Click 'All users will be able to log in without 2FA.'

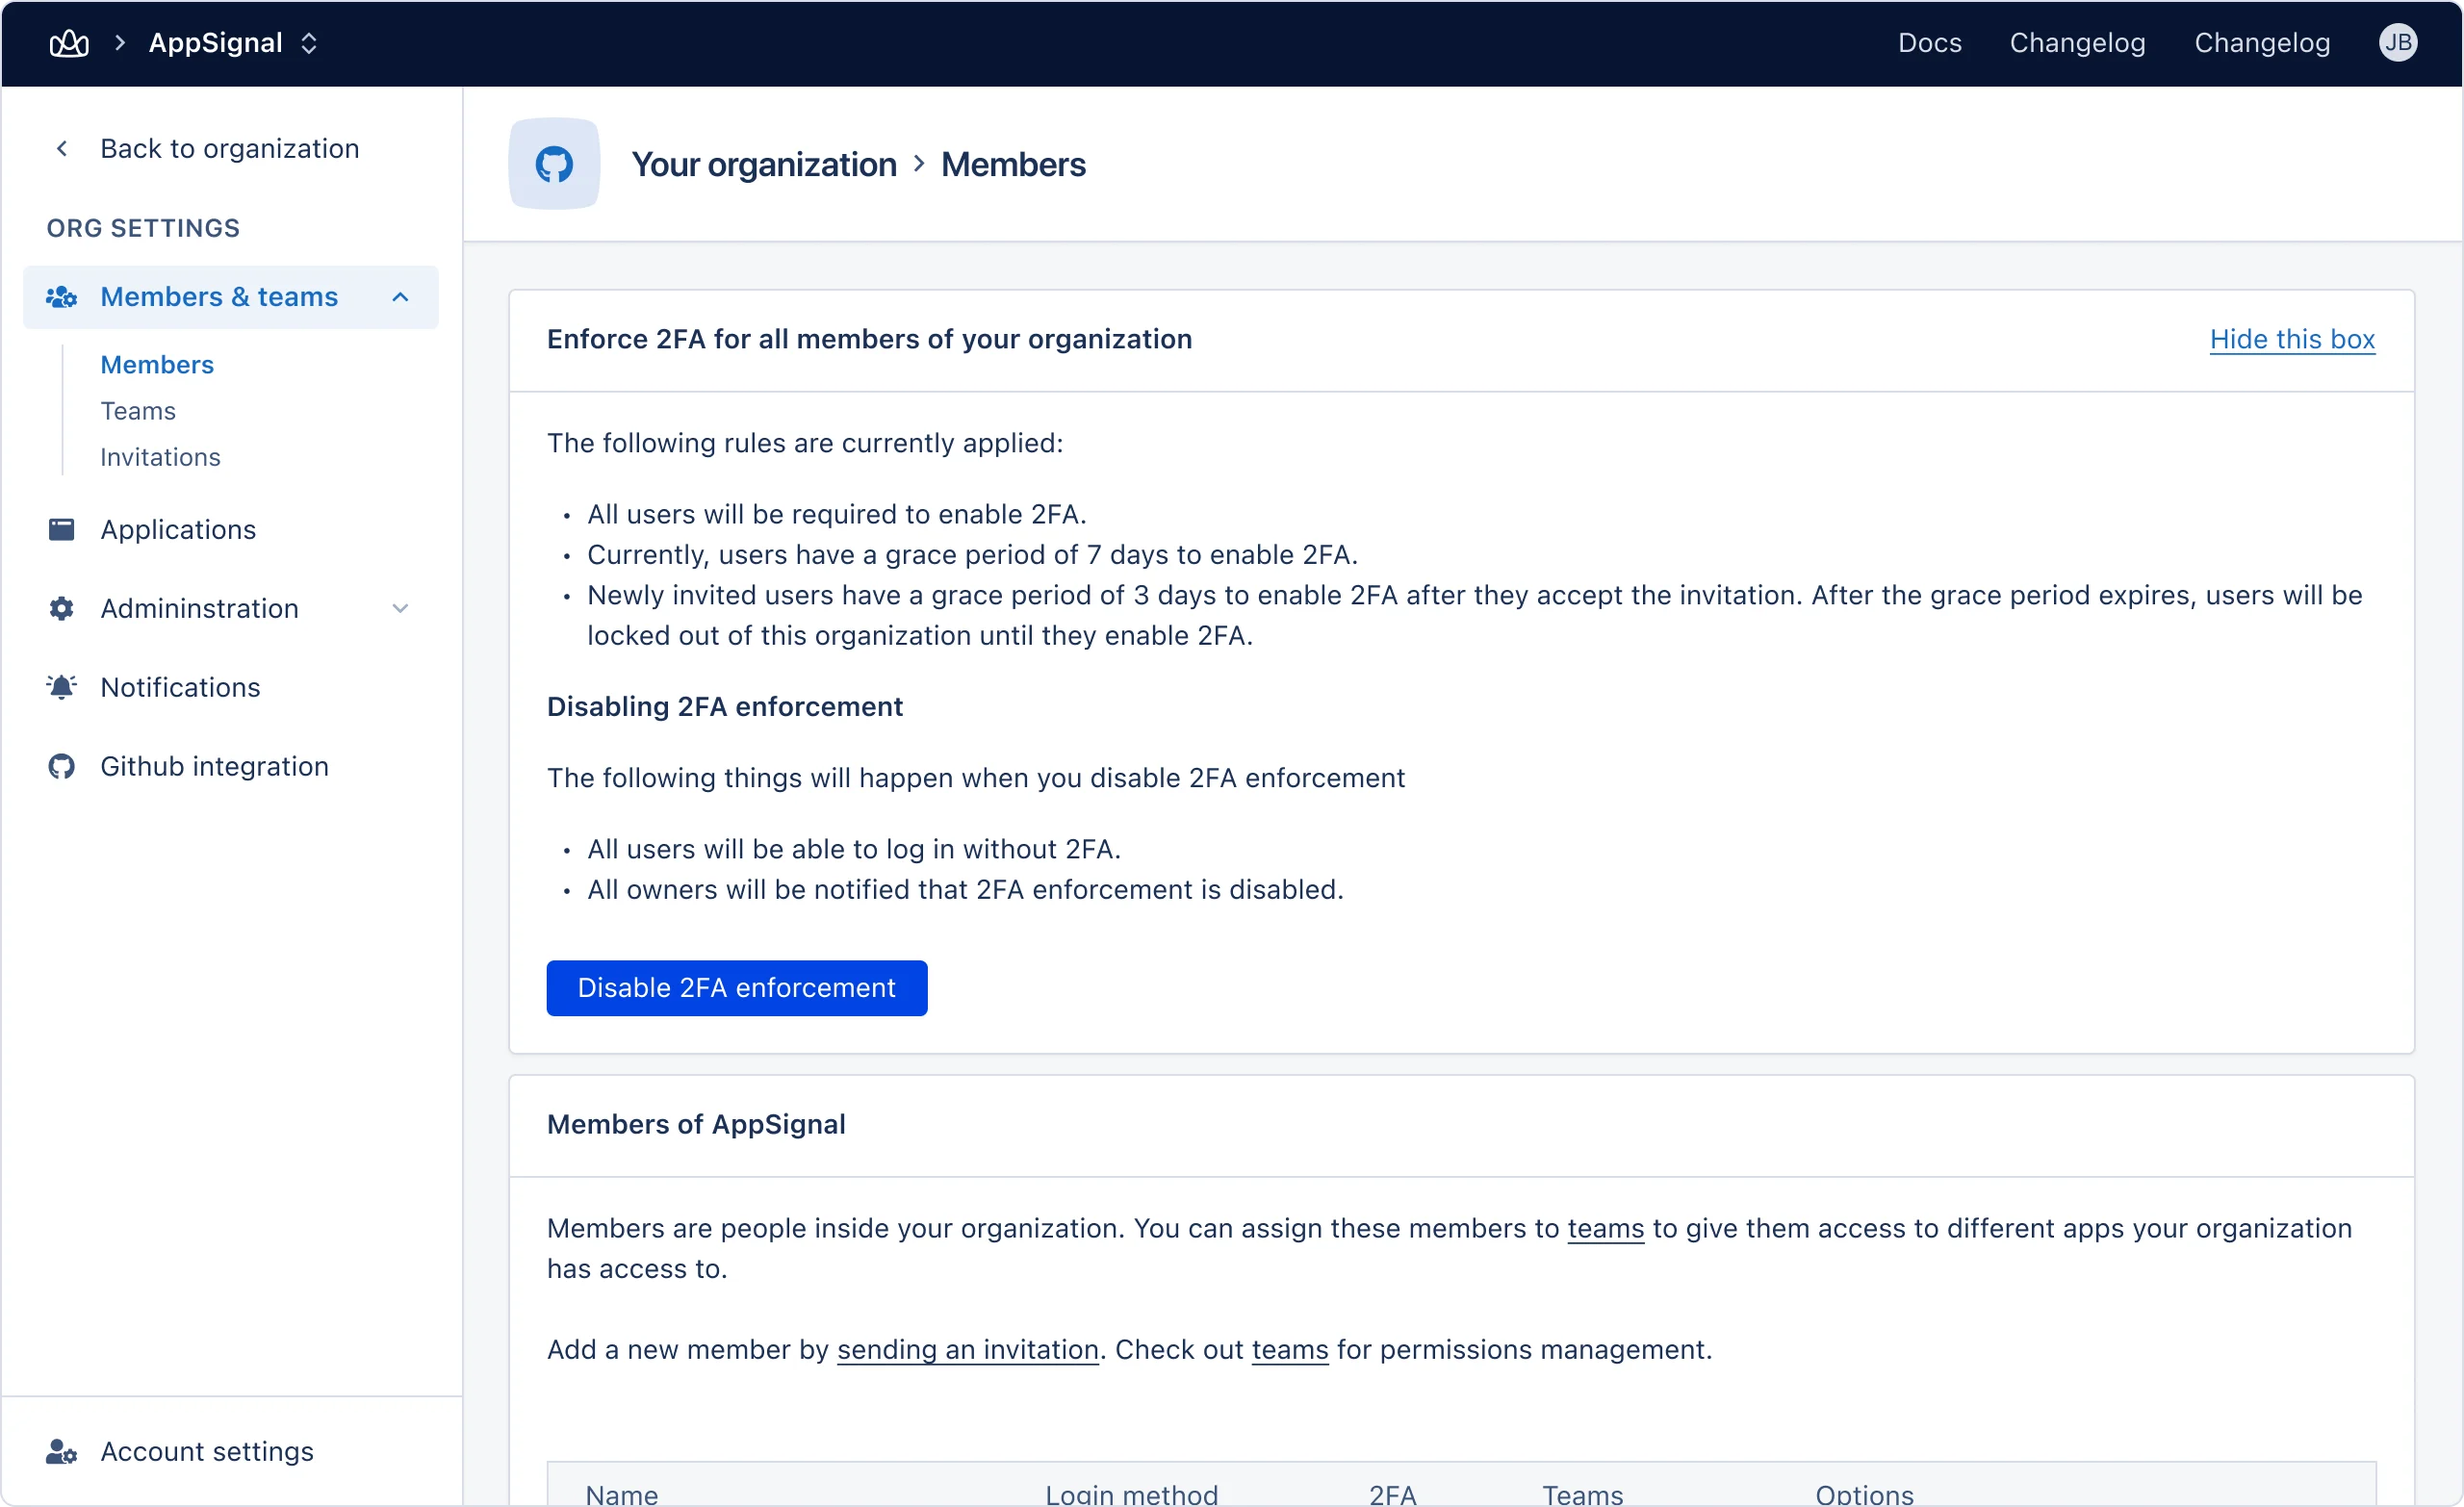(854, 849)
